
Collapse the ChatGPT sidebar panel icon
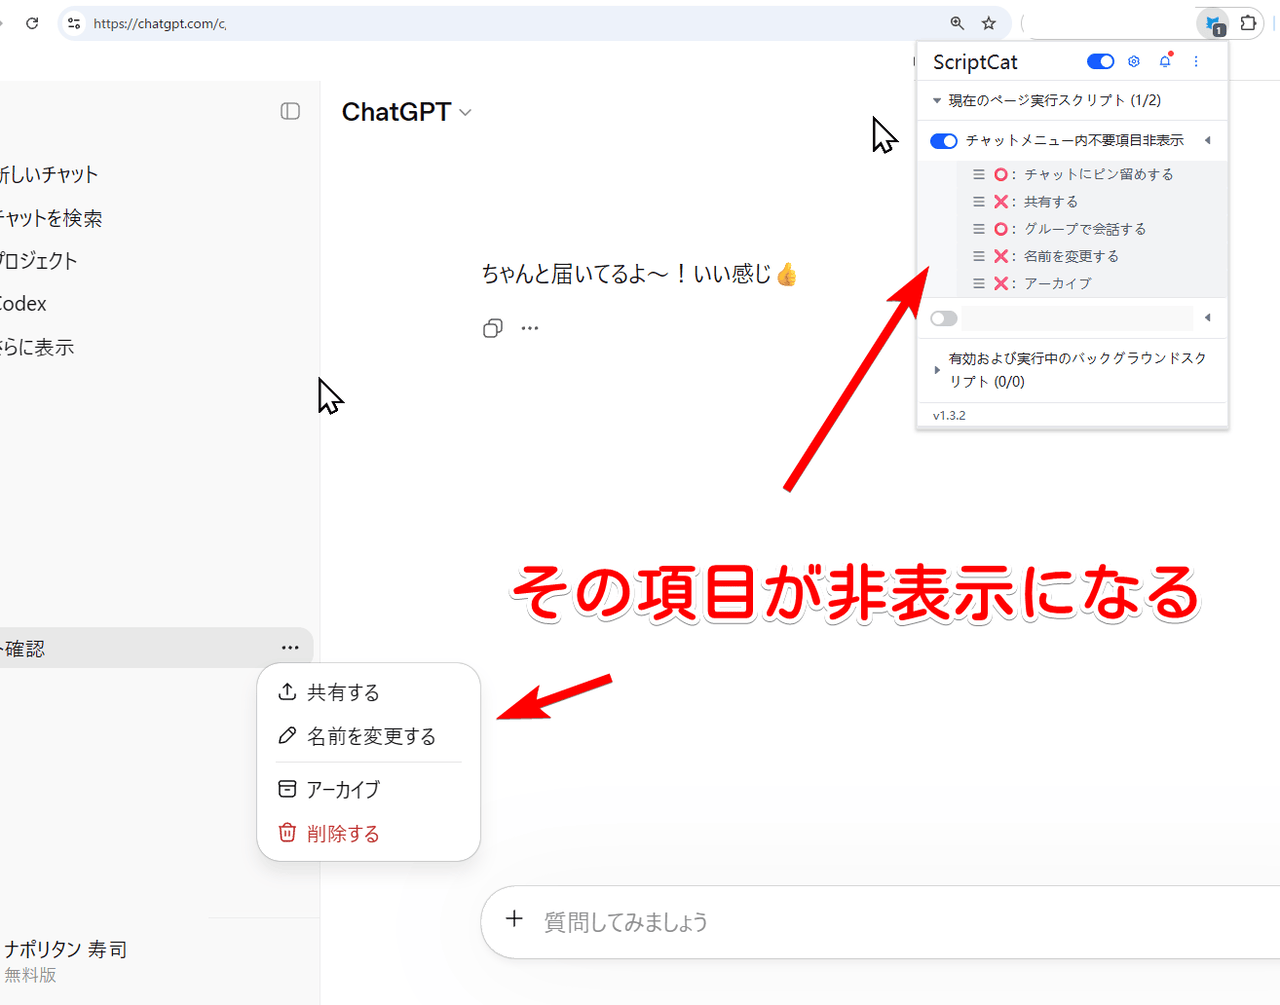coord(290,111)
